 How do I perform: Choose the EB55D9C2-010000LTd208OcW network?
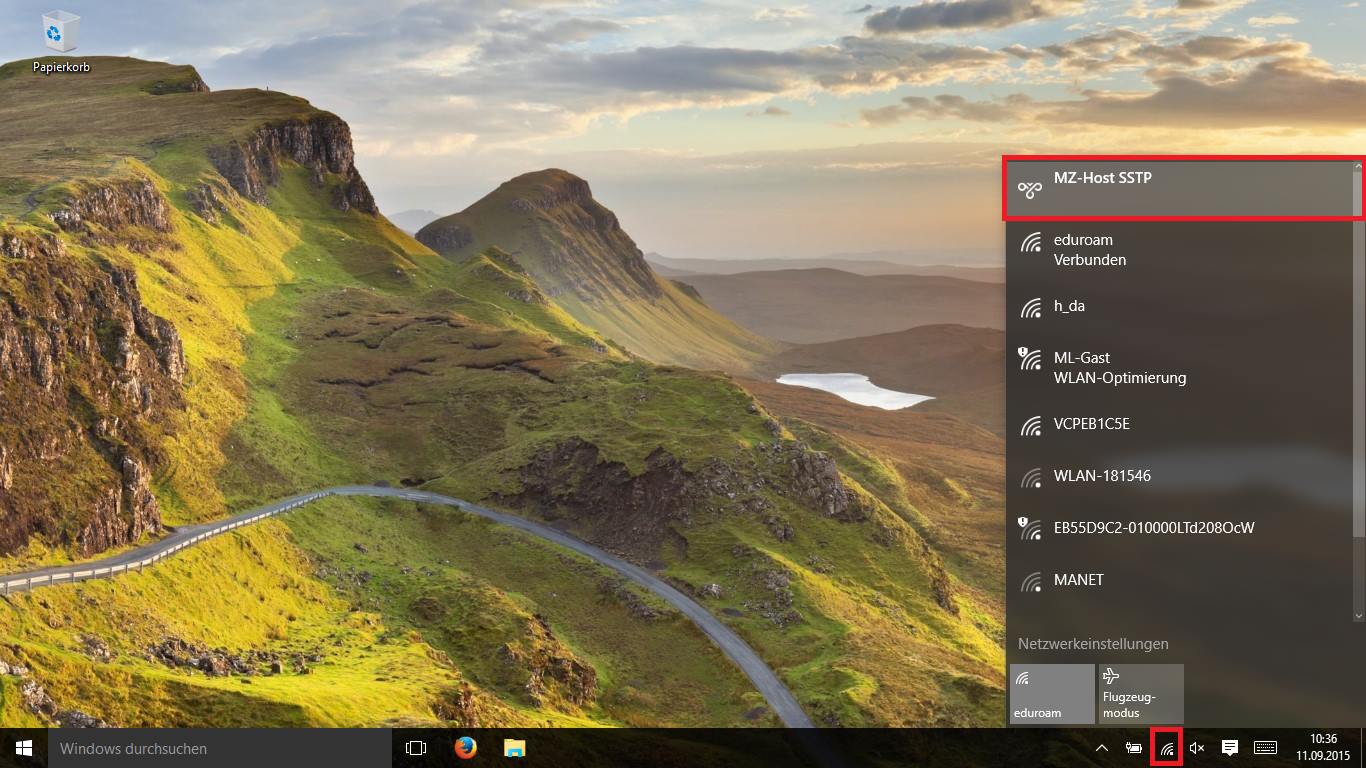pyautogui.click(x=1180, y=528)
